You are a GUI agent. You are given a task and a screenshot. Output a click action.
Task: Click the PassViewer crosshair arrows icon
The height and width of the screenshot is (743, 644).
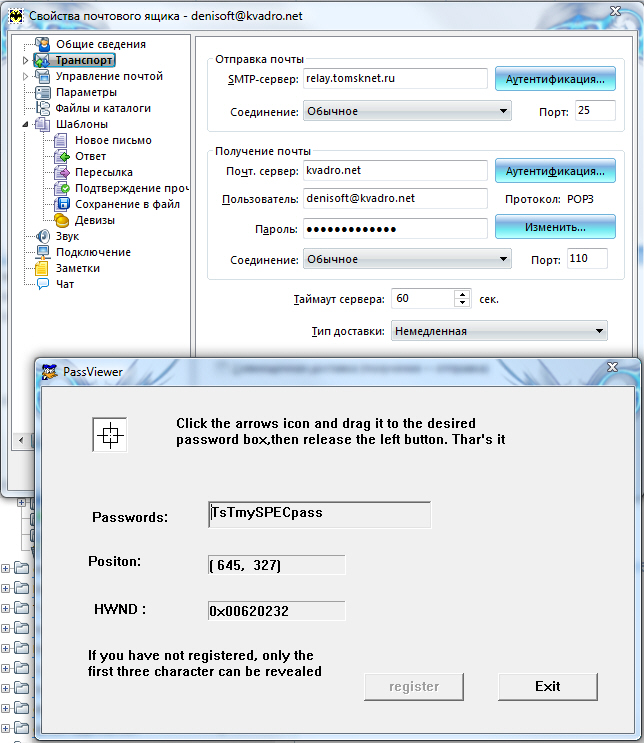point(110,434)
